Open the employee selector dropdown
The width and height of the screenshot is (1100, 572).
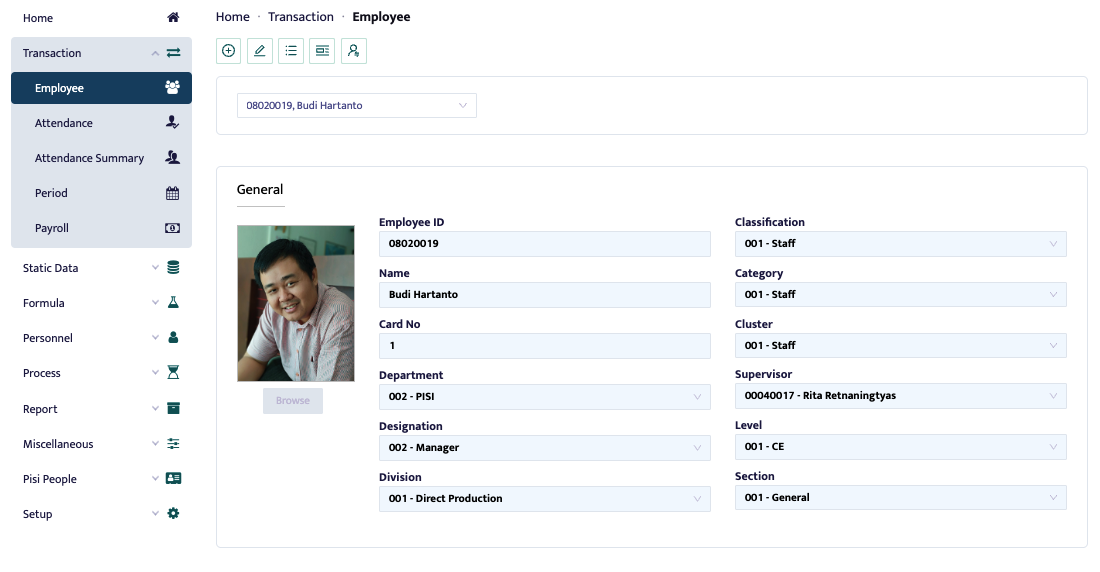pyautogui.click(x=356, y=105)
